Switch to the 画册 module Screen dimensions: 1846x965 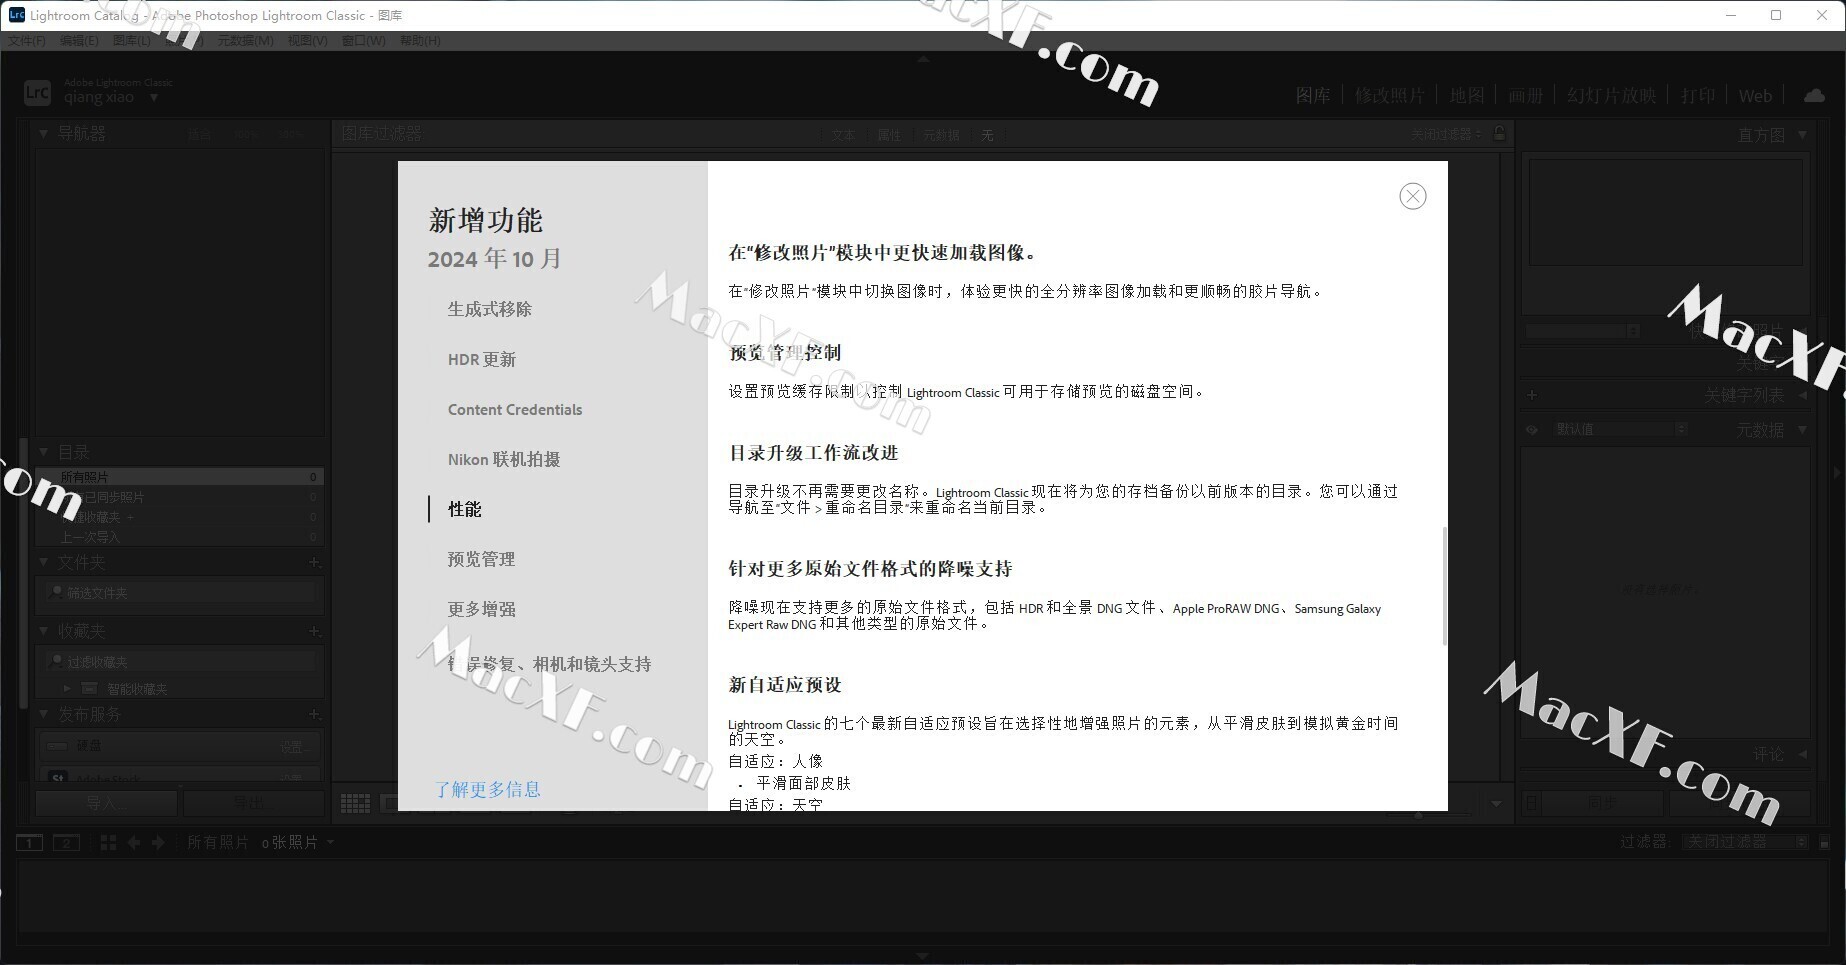(x=1526, y=96)
